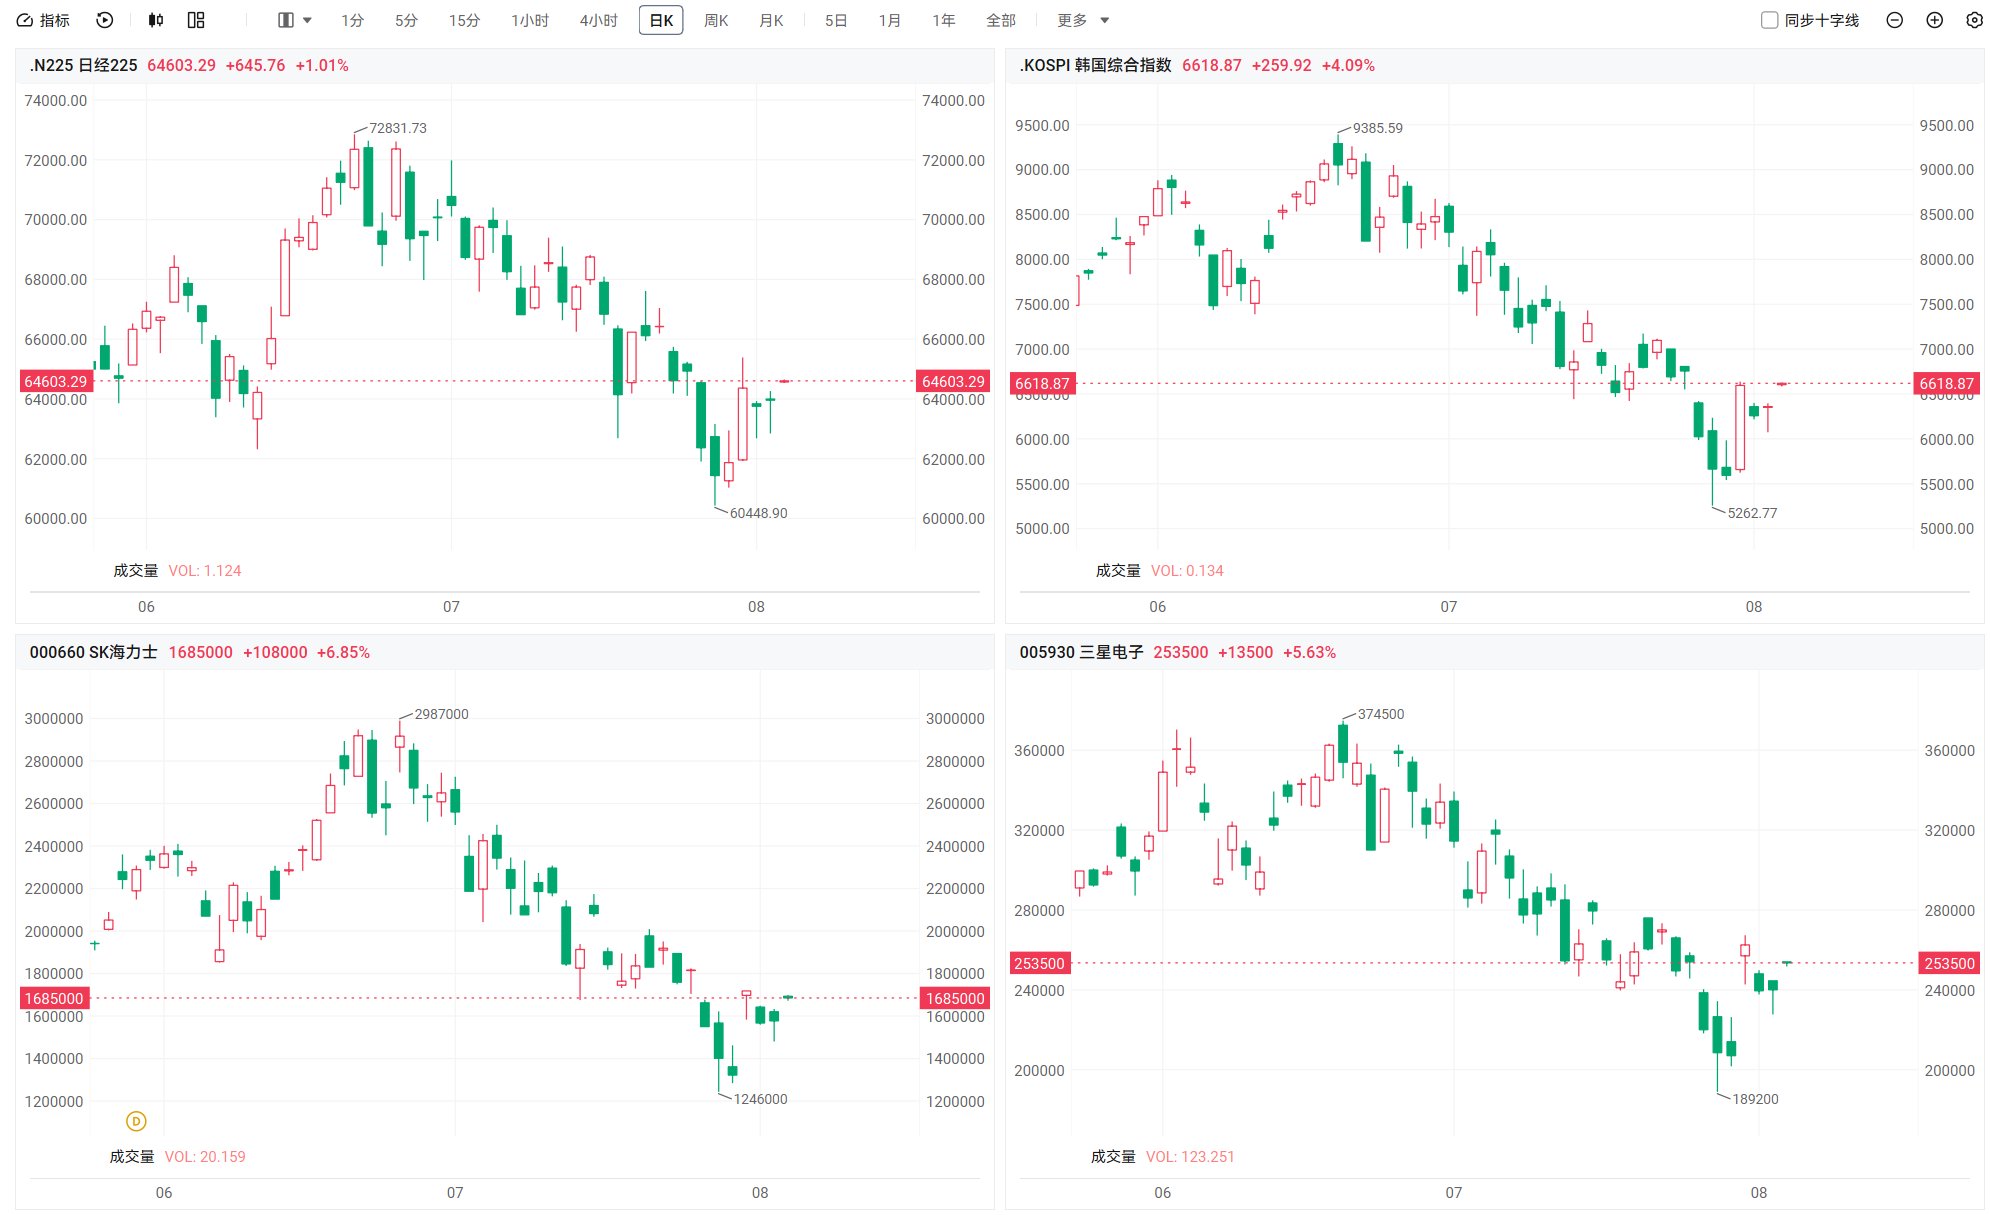This screenshot has width=1991, height=1215.
Task: Click the 005930 三星电子 chart title
Action: tap(1081, 652)
